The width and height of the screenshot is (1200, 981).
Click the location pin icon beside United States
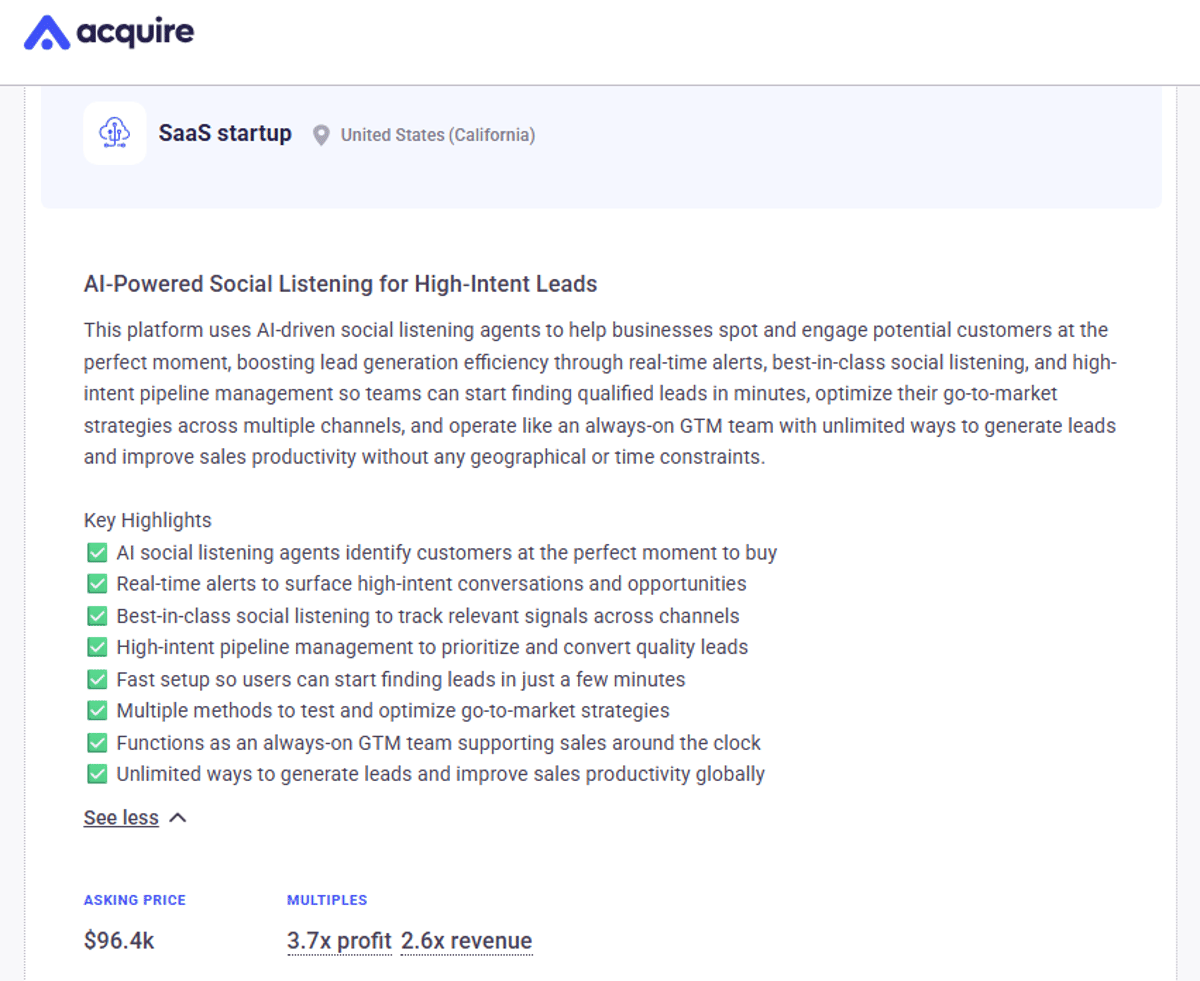click(320, 134)
